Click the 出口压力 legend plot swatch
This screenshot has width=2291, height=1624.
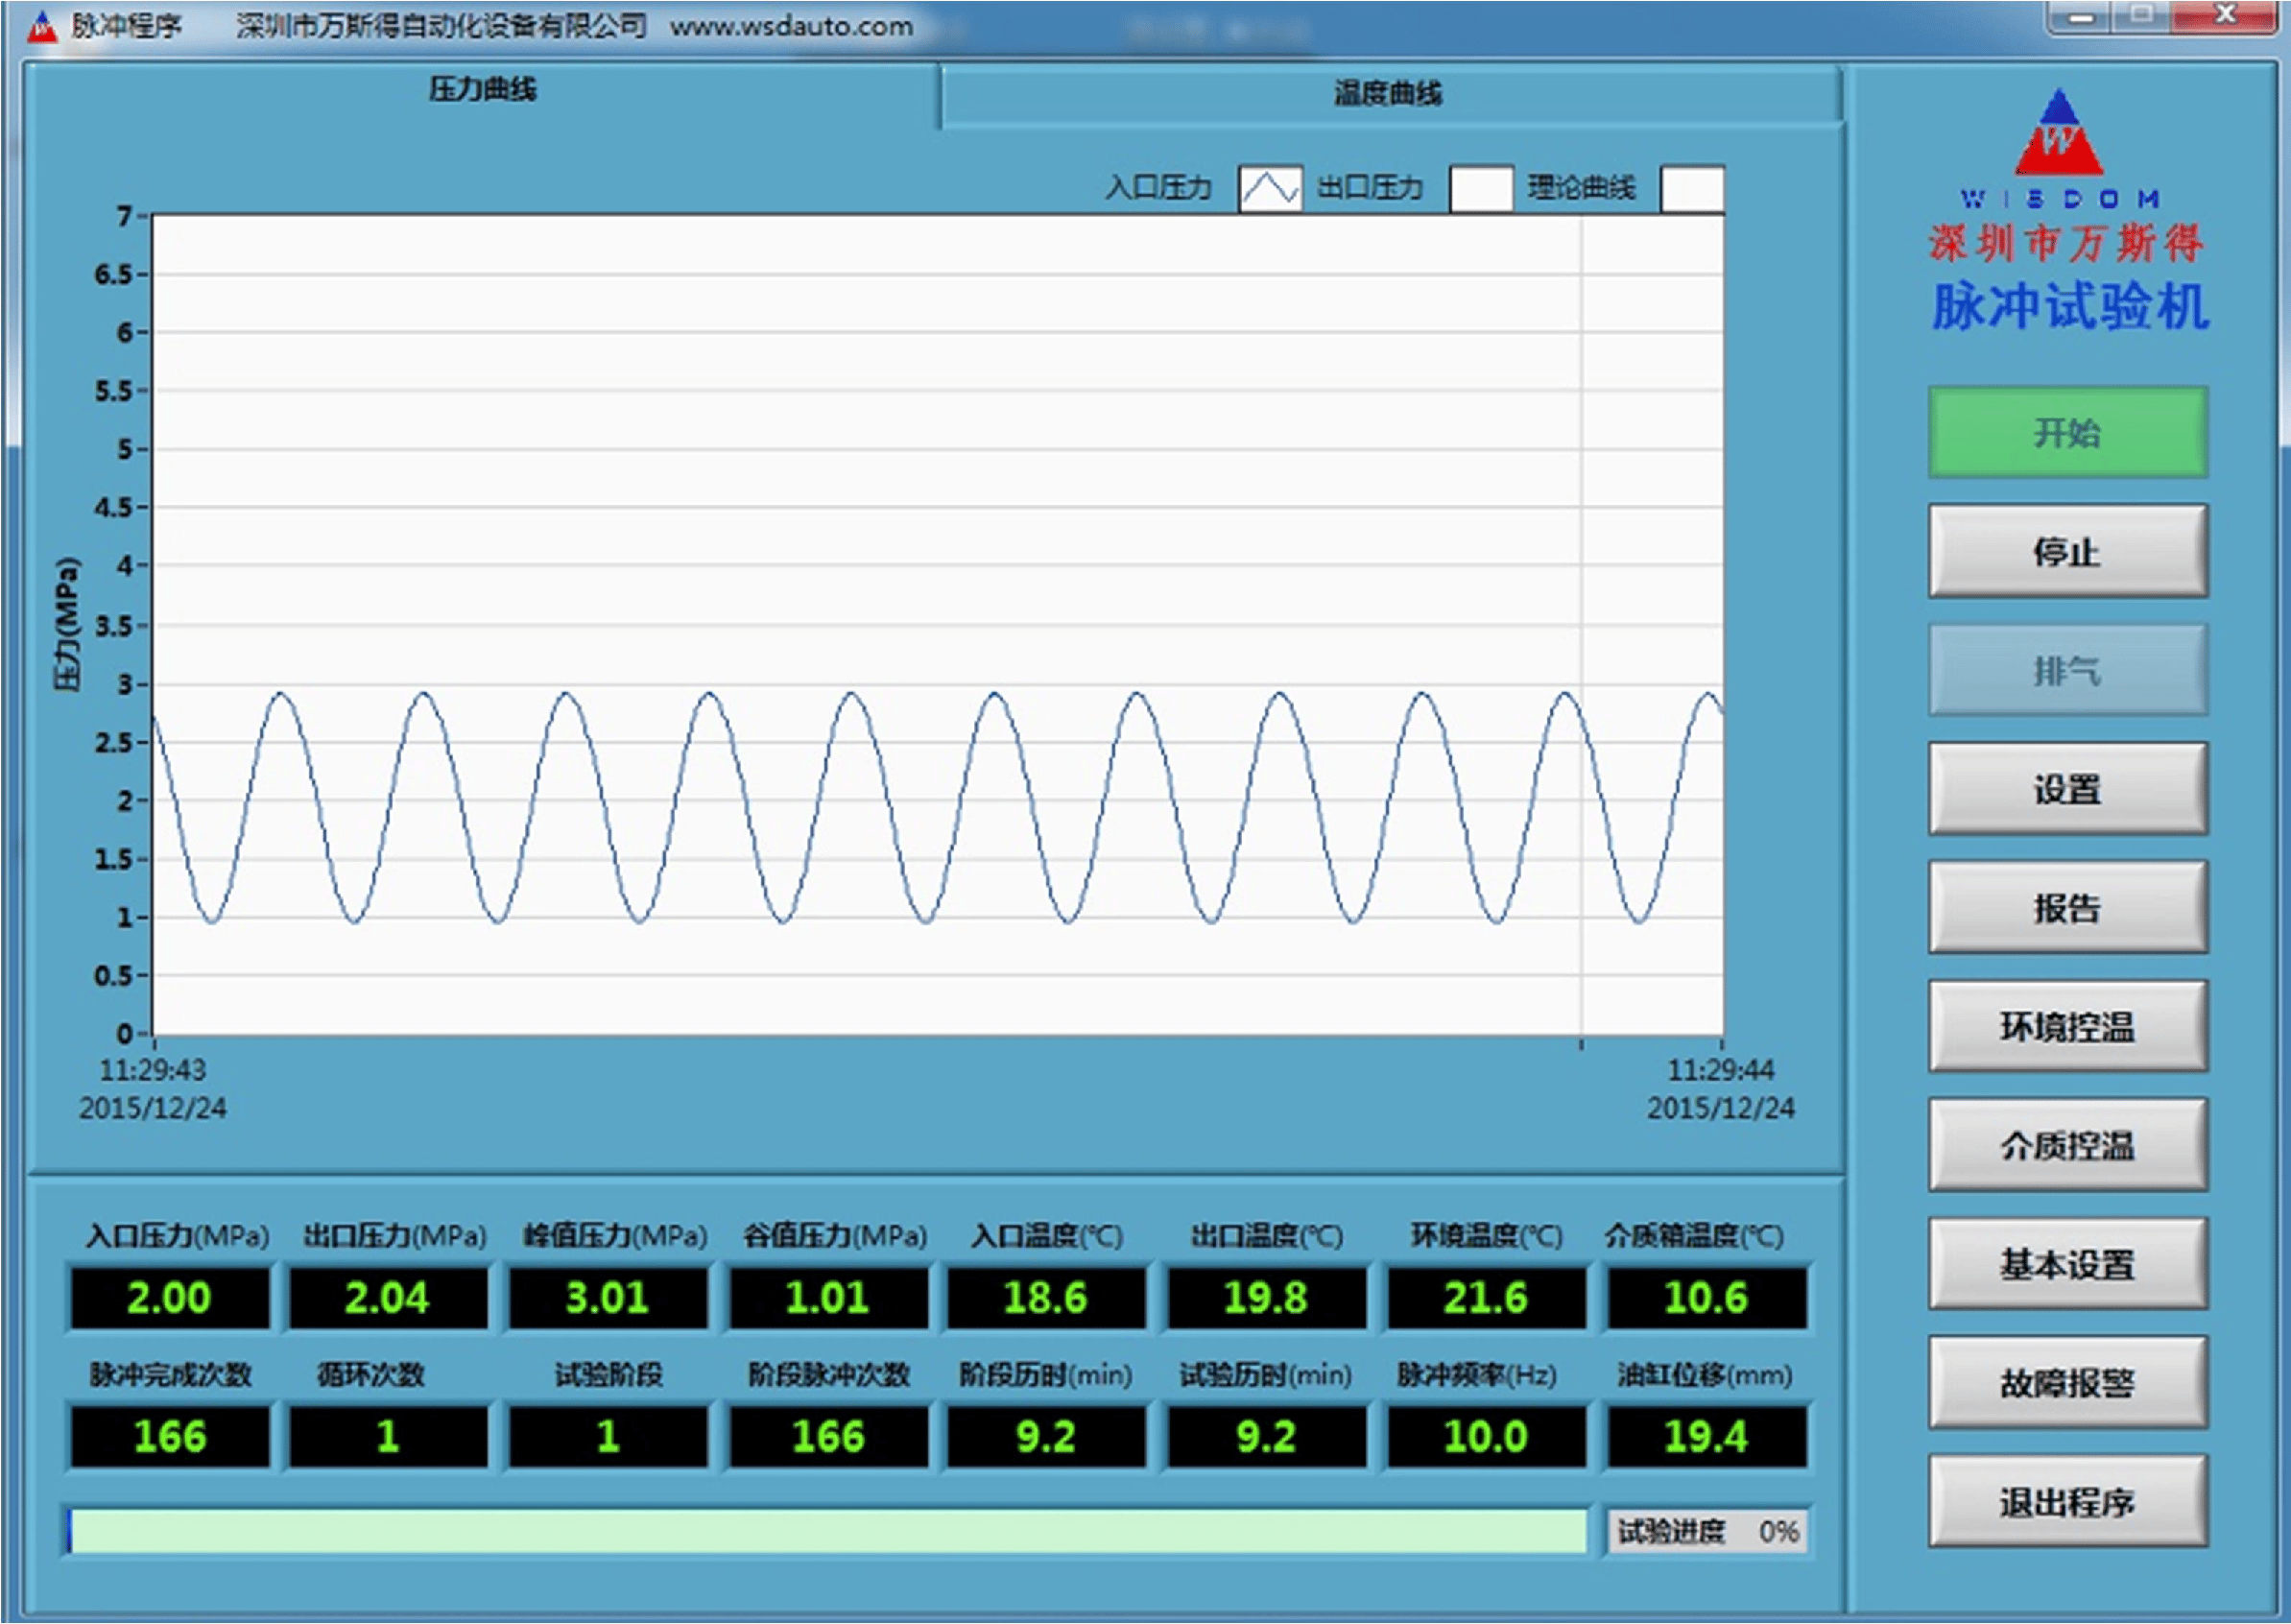[x=1480, y=188]
